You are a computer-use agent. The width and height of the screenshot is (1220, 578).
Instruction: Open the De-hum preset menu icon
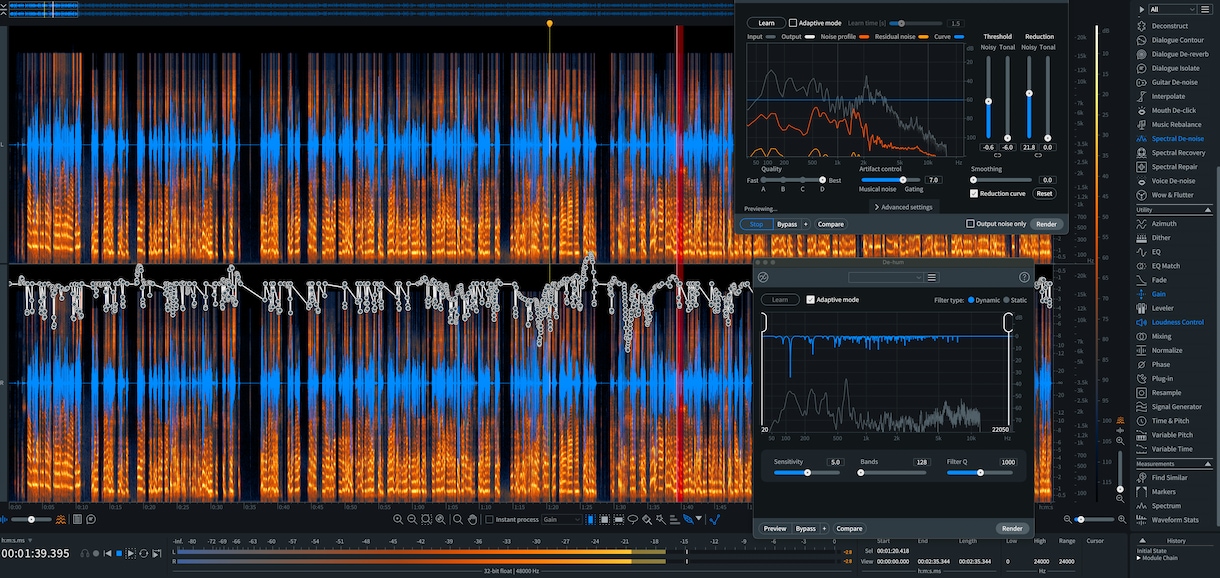(932, 277)
